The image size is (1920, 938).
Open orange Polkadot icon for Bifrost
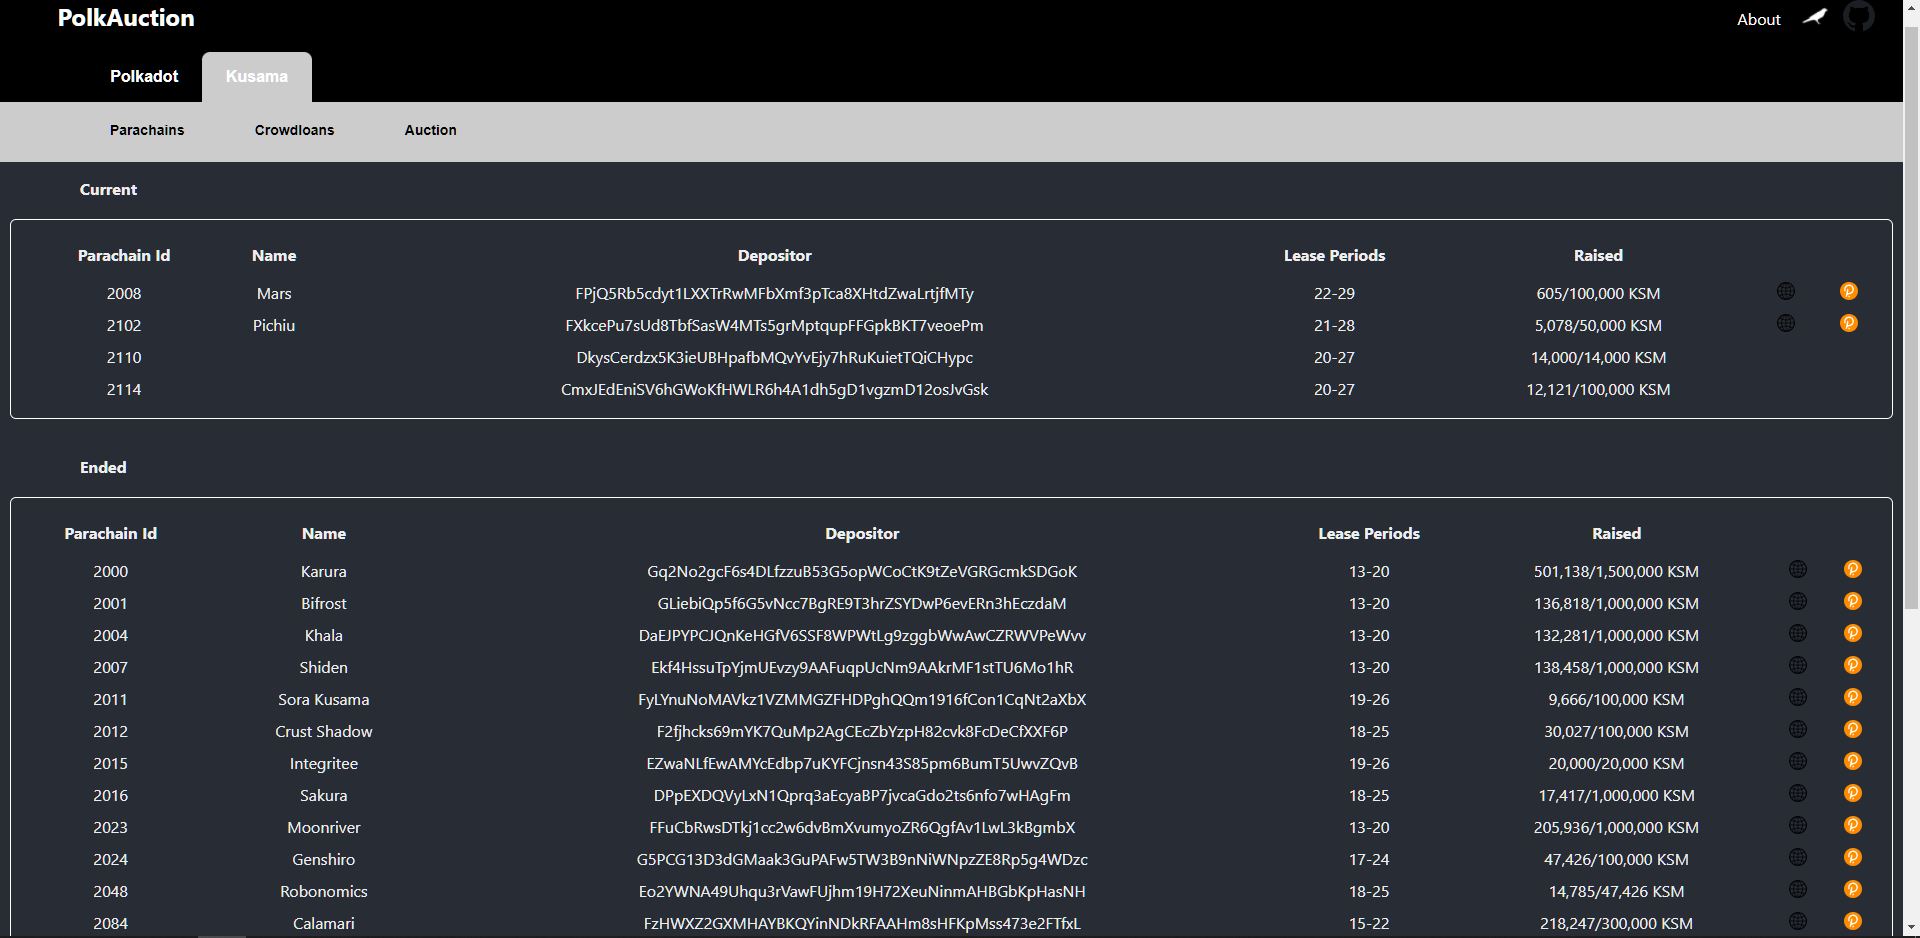1853,601
